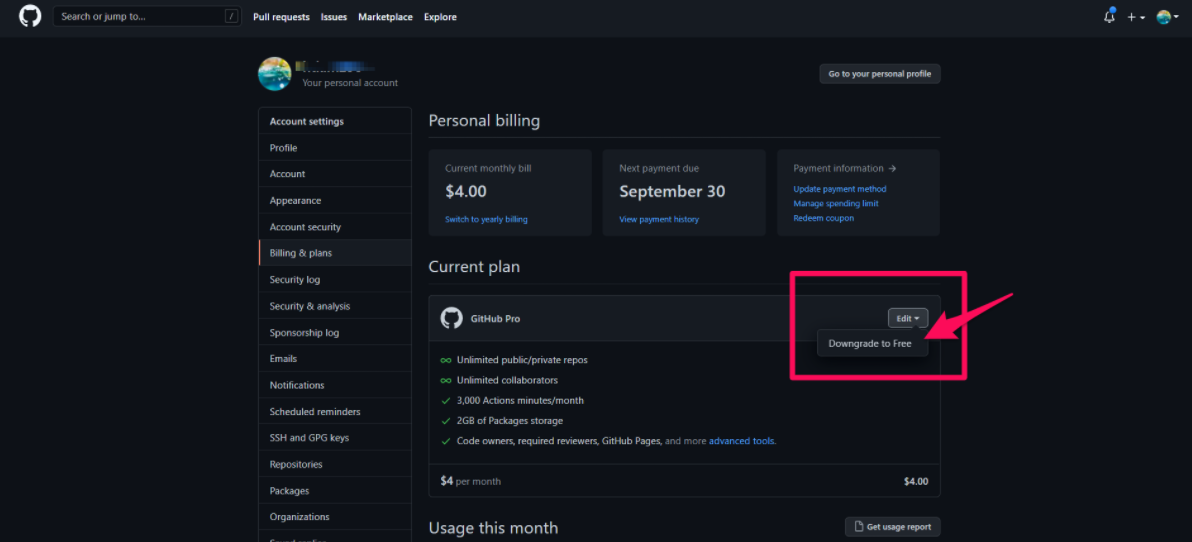The width and height of the screenshot is (1192, 542).
Task: Open SSH and GPG keys settings
Action: click(x=334, y=438)
